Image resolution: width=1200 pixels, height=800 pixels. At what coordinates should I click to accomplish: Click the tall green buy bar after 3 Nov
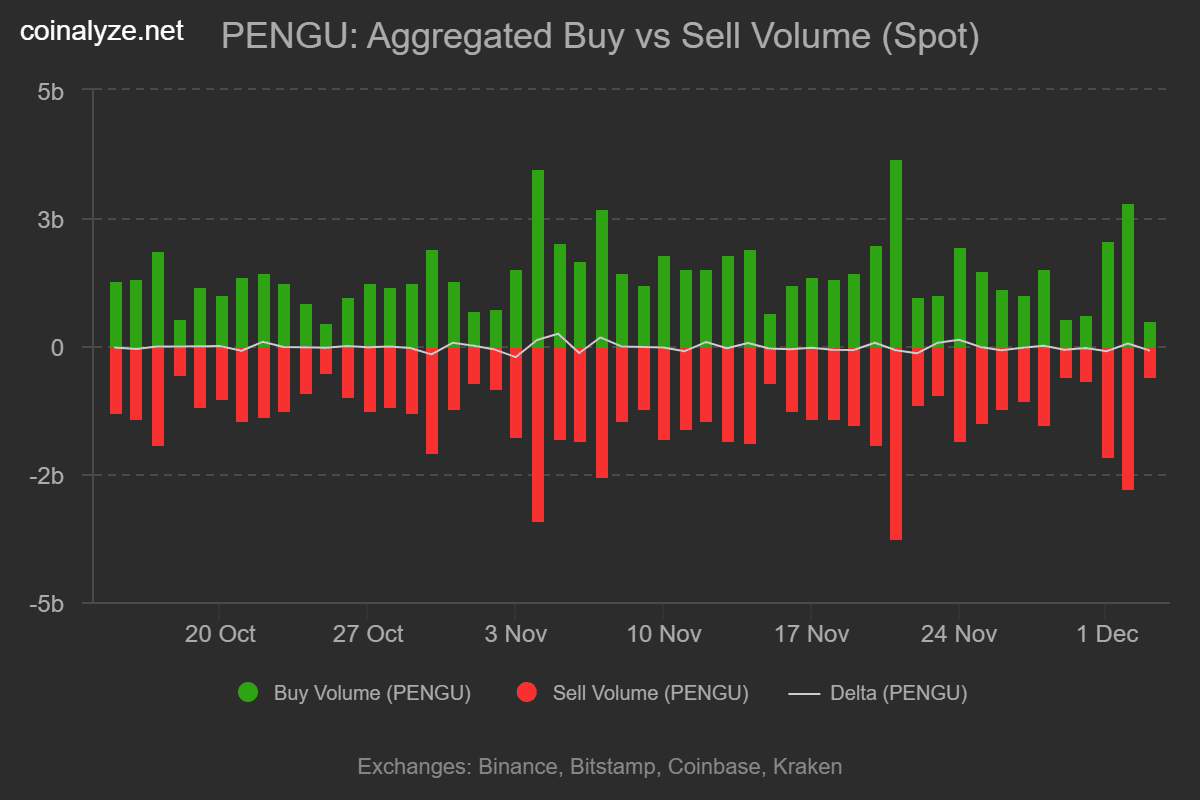pyautogui.click(x=538, y=258)
